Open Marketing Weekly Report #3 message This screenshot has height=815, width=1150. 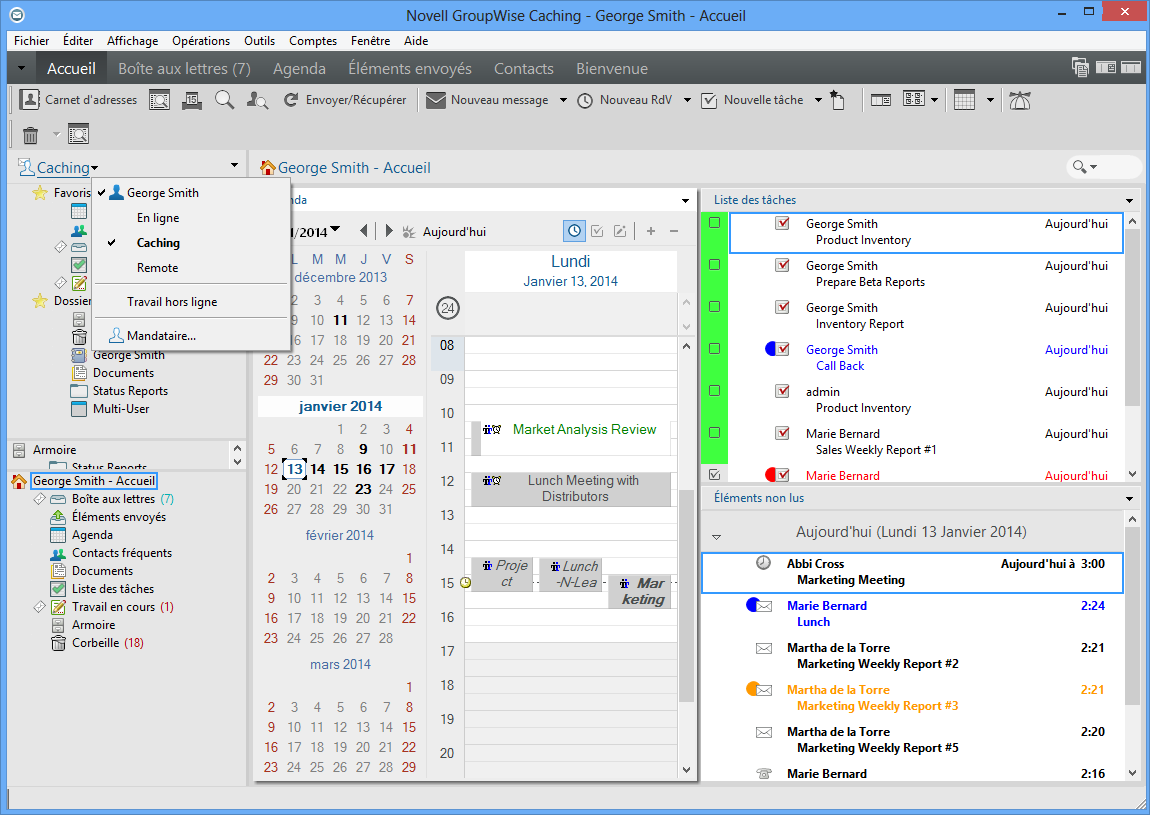(877, 706)
